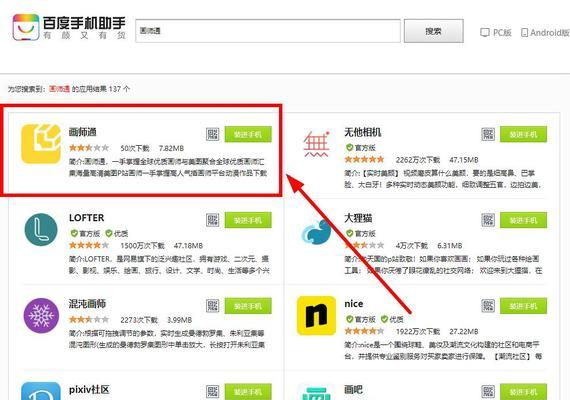
Task: Click the 优质 badge under nice
Action: (x=392, y=319)
